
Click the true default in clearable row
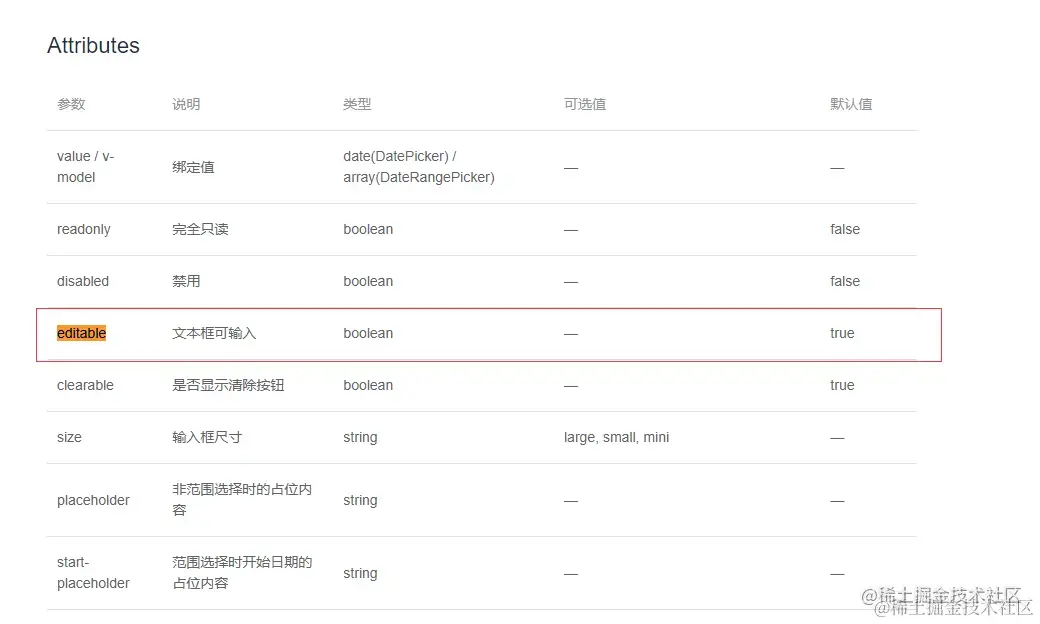tap(842, 385)
